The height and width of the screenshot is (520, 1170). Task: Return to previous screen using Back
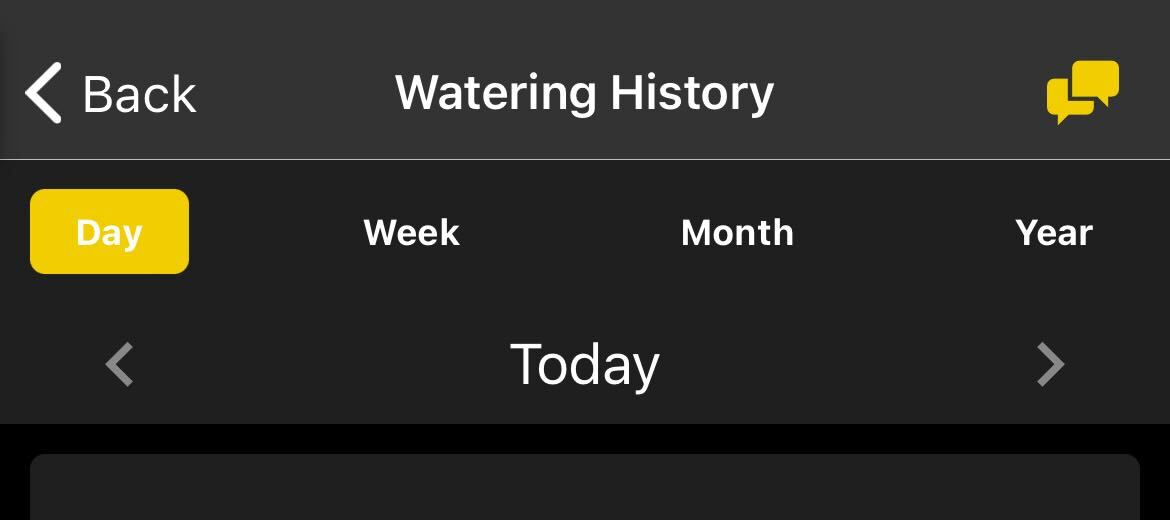pyautogui.click(x=110, y=93)
